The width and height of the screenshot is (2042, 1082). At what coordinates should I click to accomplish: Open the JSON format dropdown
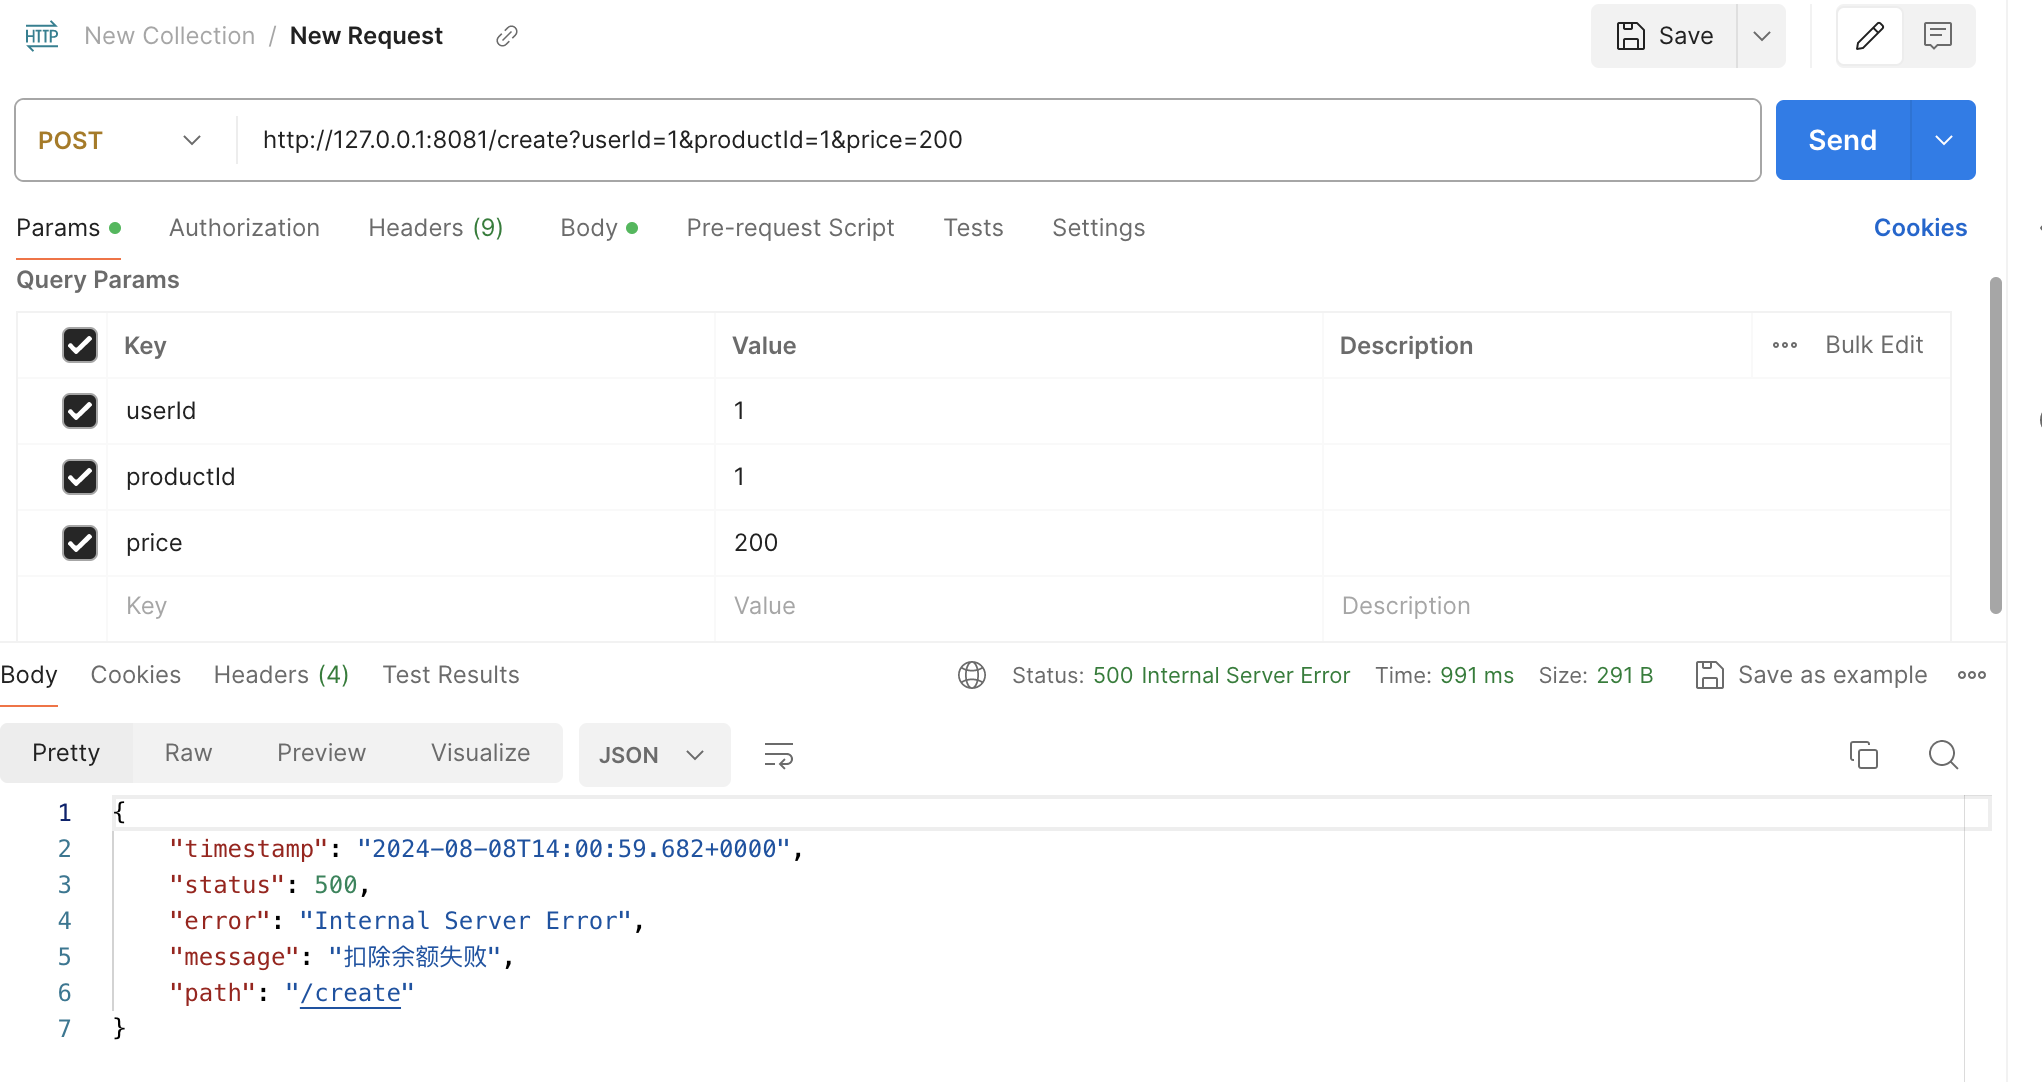[653, 755]
